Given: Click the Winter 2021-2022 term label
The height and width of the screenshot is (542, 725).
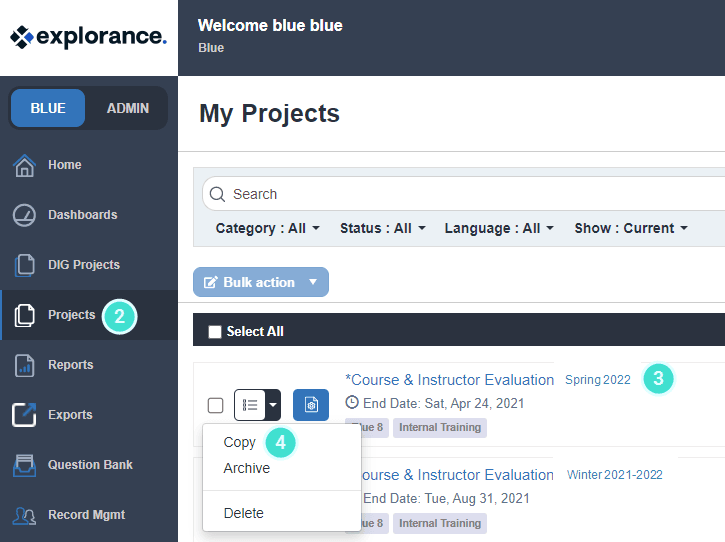Looking at the screenshot, I should (x=615, y=474).
